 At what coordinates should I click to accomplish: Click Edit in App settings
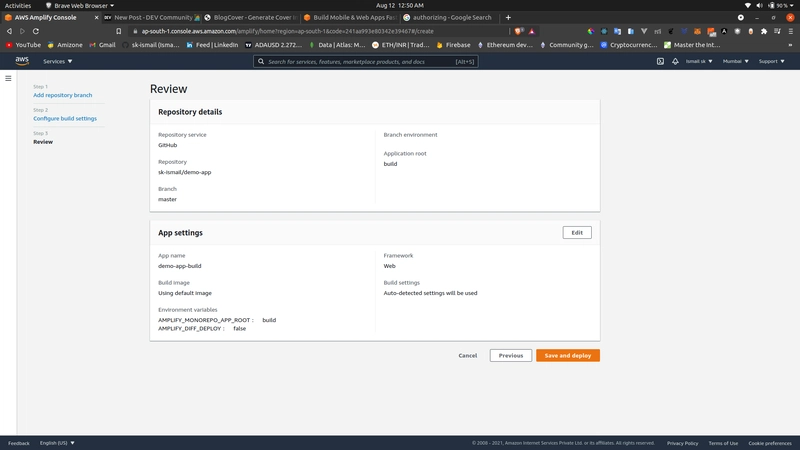[x=577, y=232]
